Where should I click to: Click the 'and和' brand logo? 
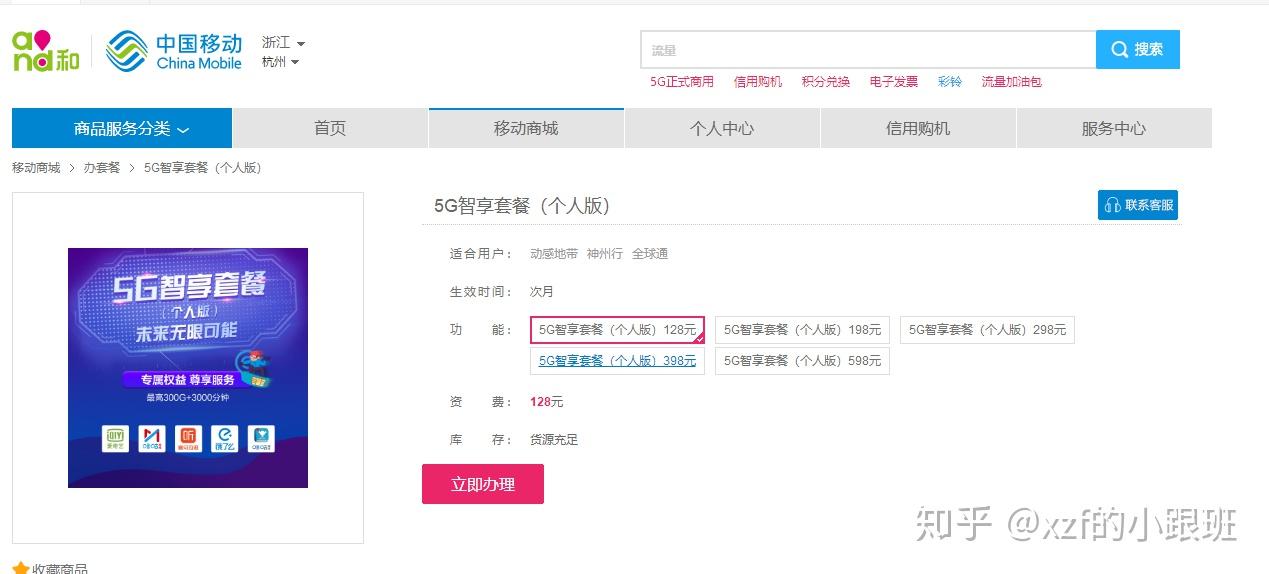click(x=45, y=51)
